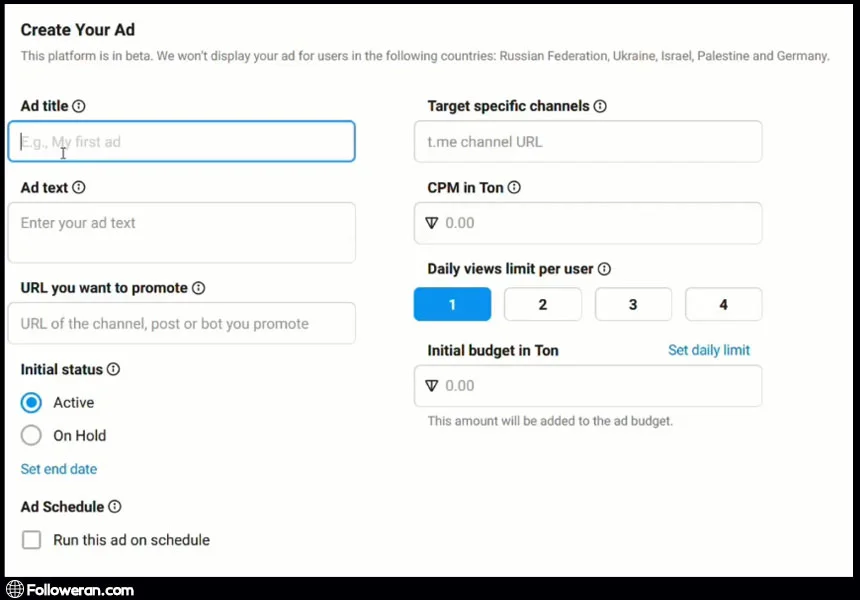Screen dimensions: 860x600
Task: Choose 2 daily views per user
Action: coord(543,304)
